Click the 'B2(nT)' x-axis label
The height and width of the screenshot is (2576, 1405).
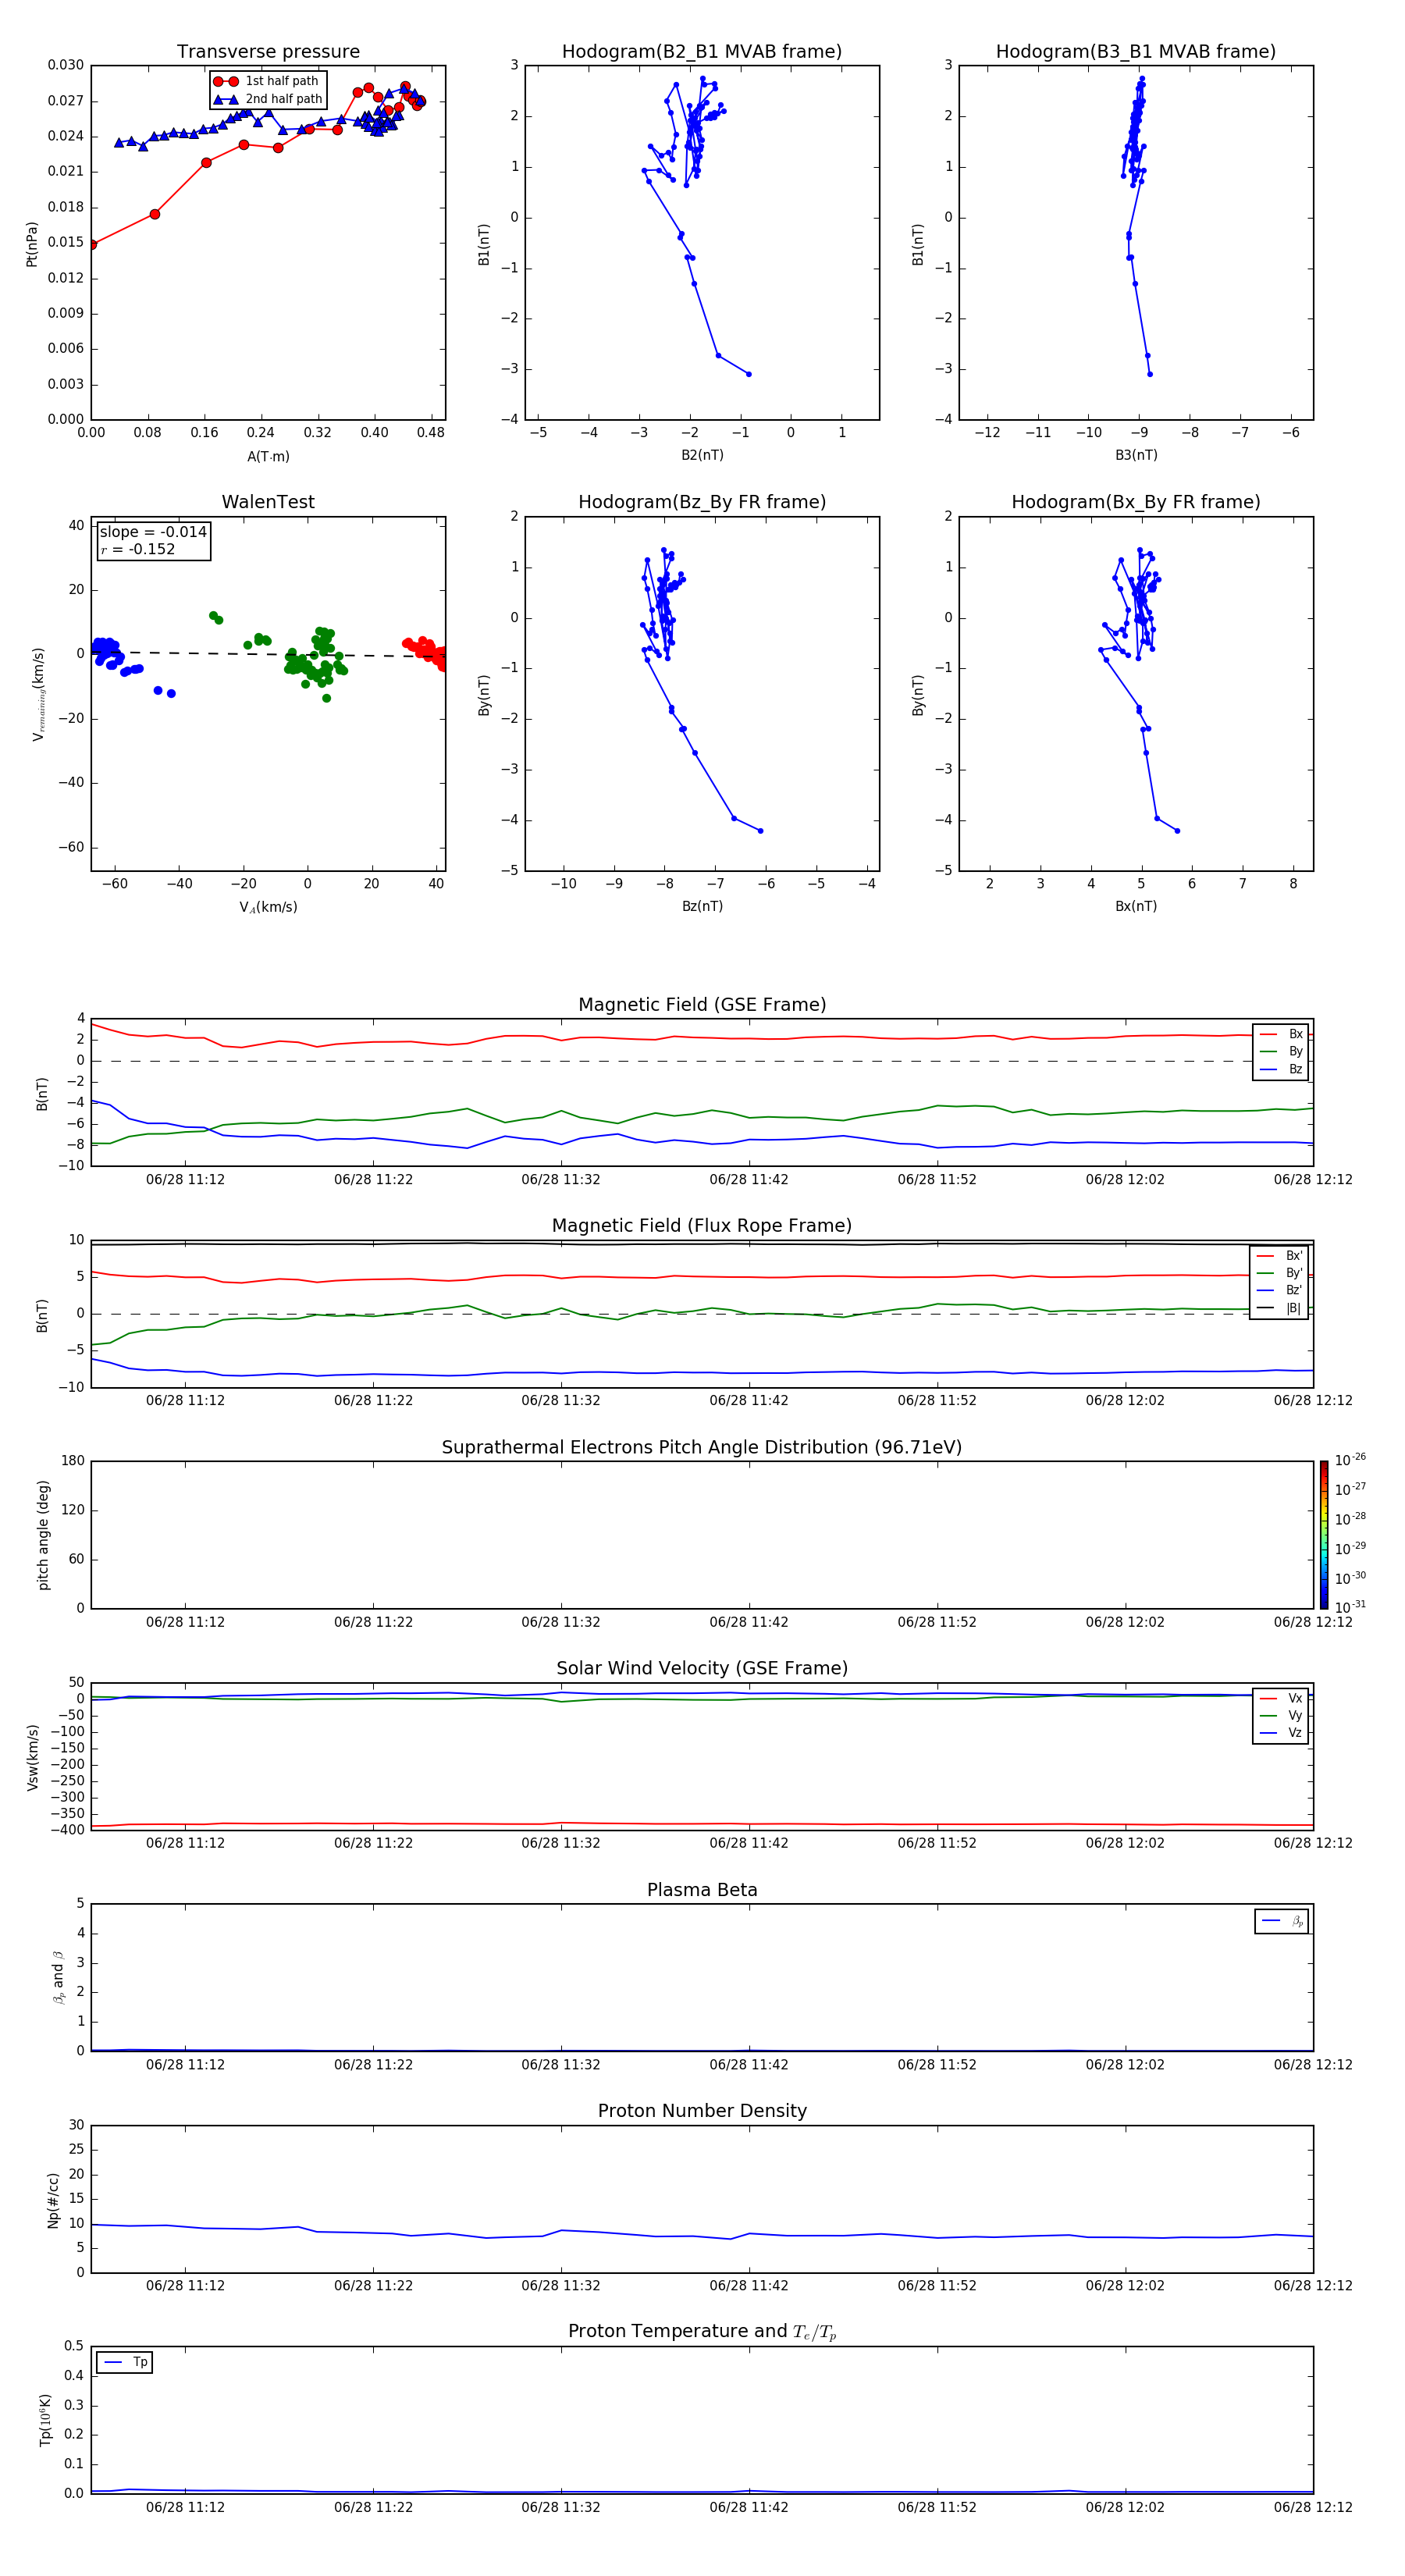click(x=702, y=455)
